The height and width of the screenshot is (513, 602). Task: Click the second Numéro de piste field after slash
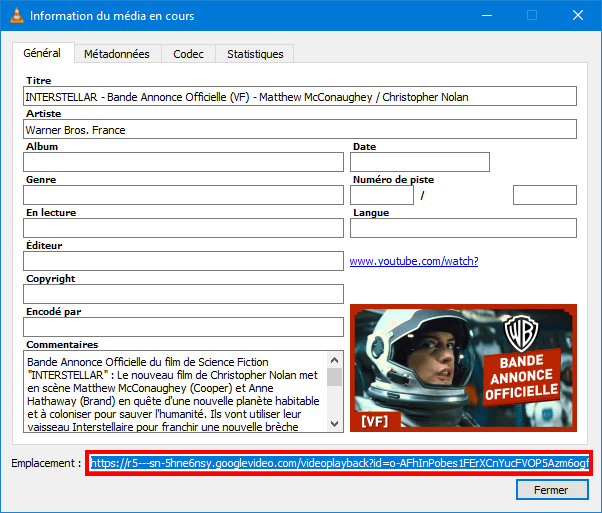click(x=544, y=195)
